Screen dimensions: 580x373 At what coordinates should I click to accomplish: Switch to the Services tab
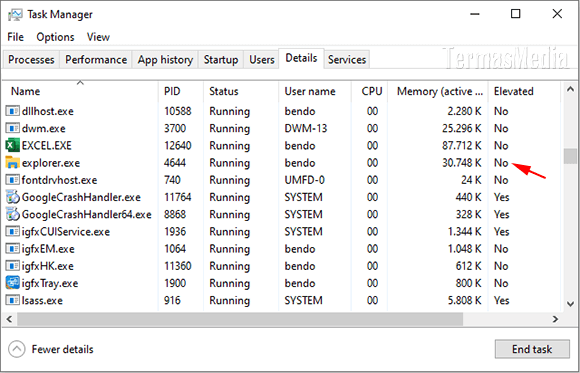[x=347, y=60]
